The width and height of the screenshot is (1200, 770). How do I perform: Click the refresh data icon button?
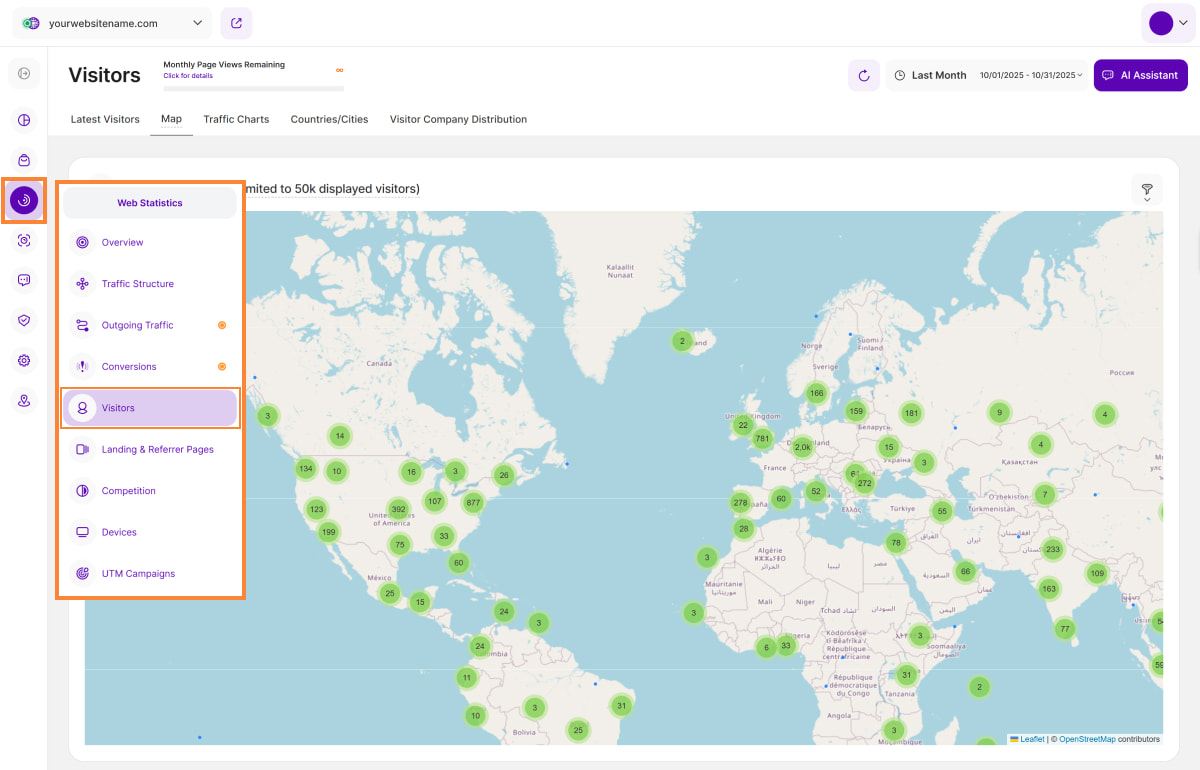864,75
